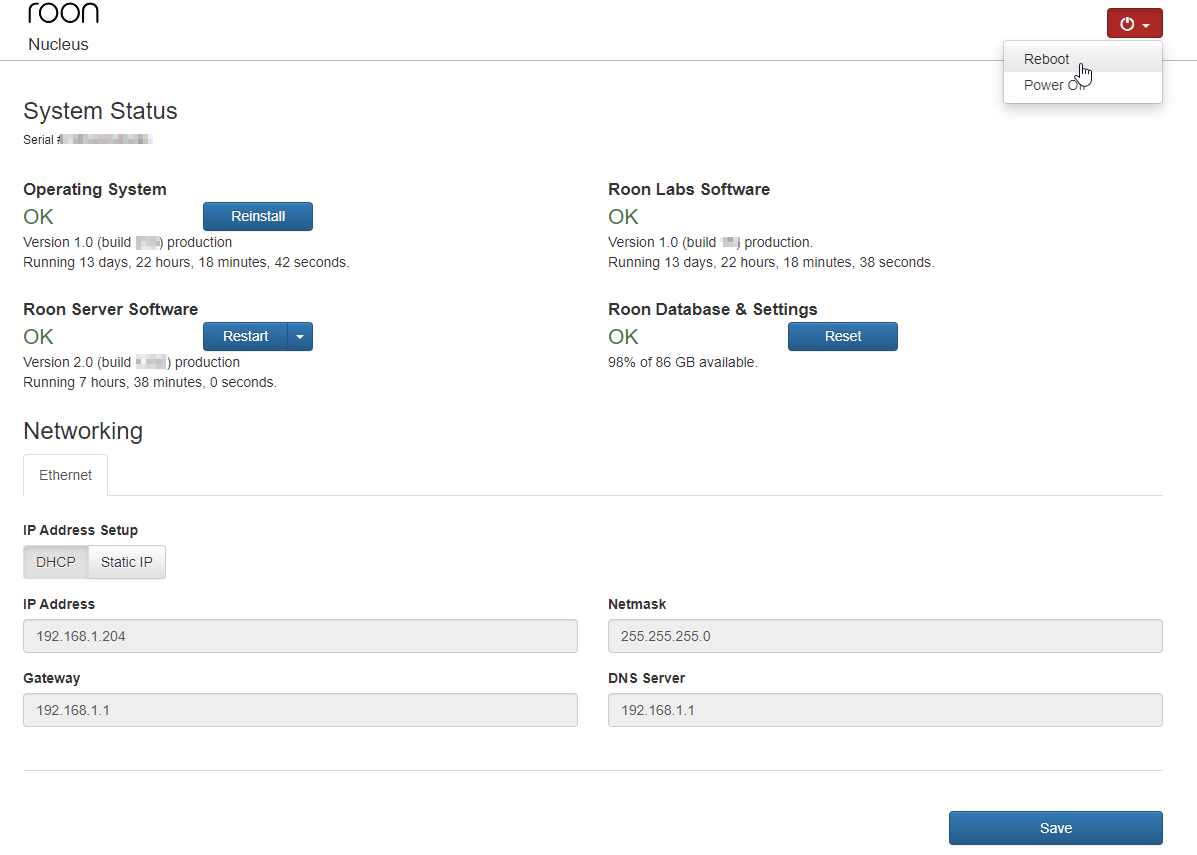This screenshot has width=1197, height=855.
Task: Switch to the Ethernet tab under Networking
Action: [65, 475]
